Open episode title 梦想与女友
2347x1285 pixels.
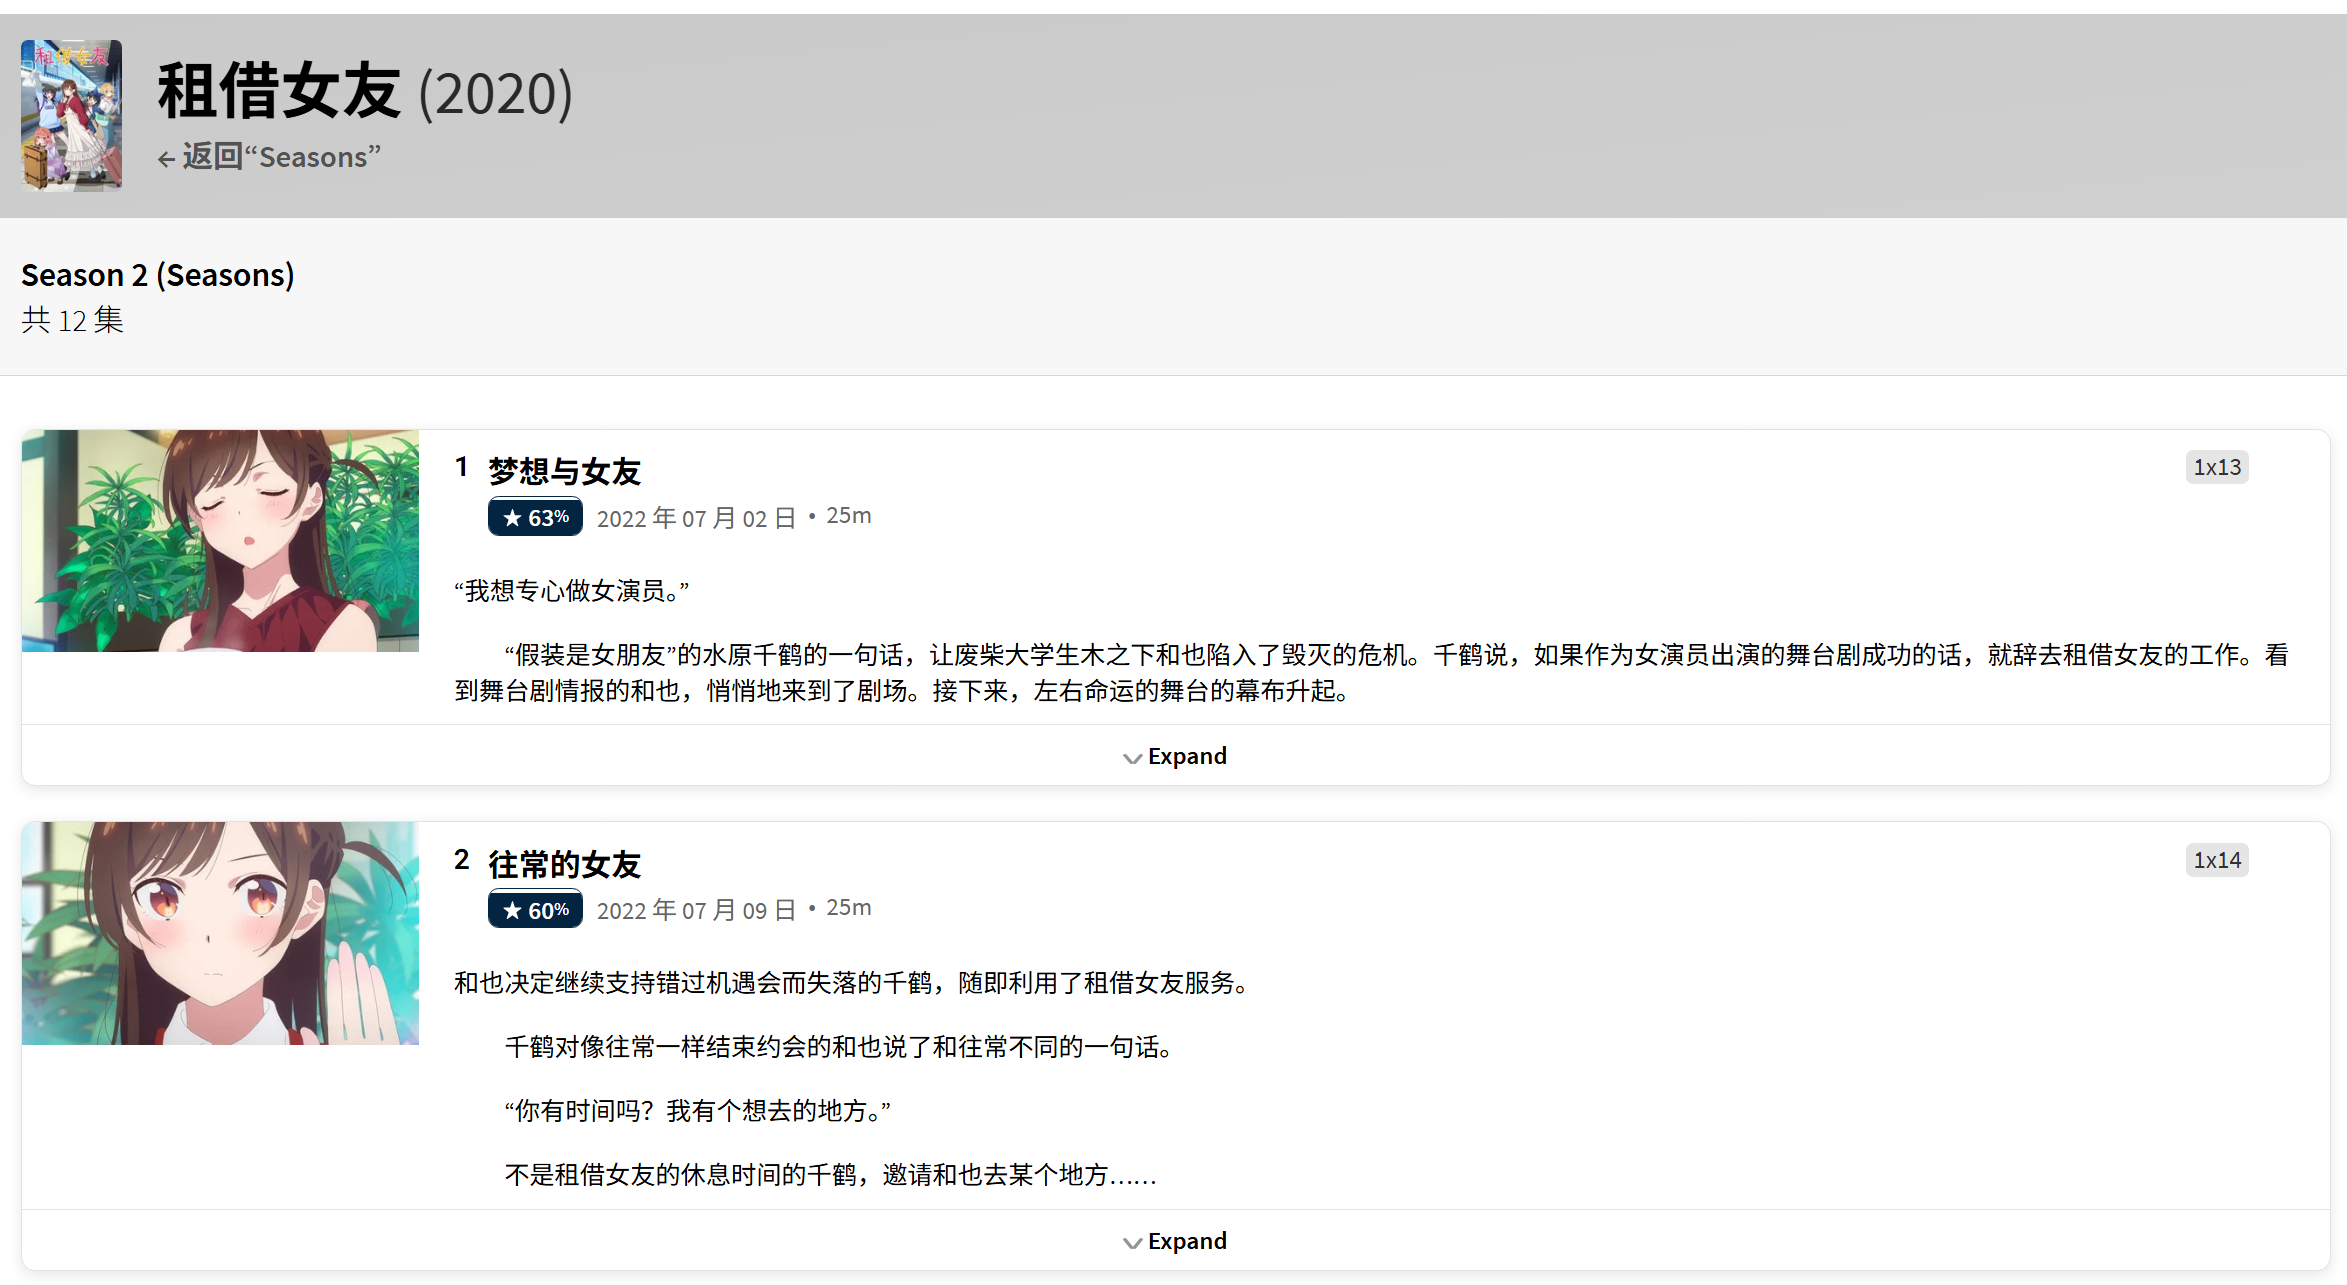pyautogui.click(x=564, y=471)
